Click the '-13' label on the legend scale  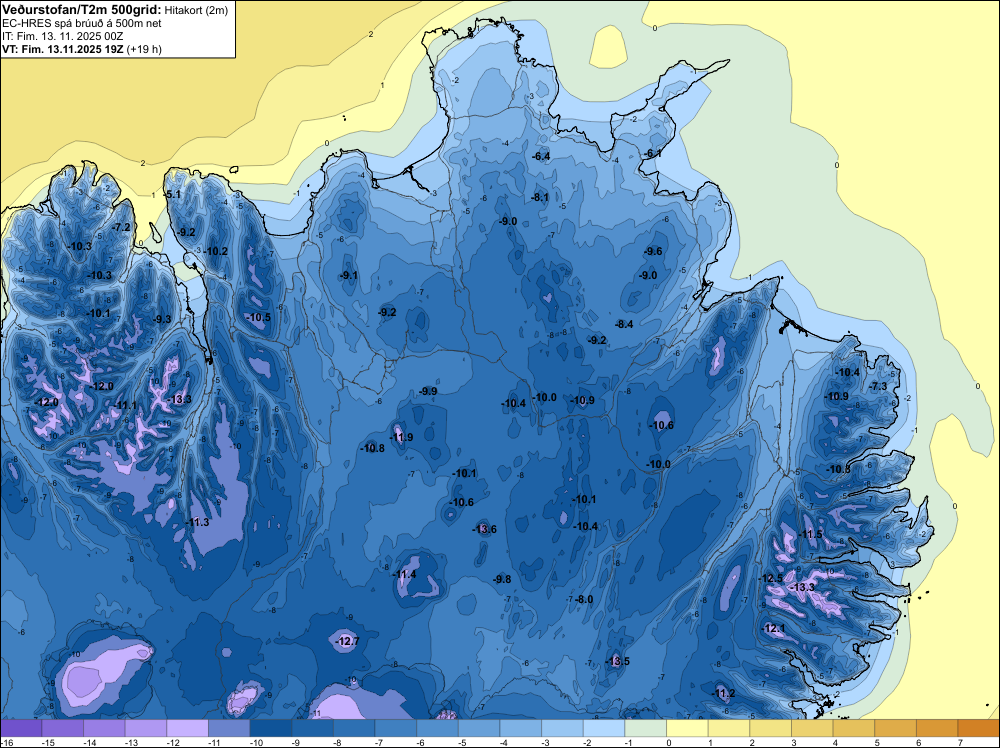coord(131,742)
